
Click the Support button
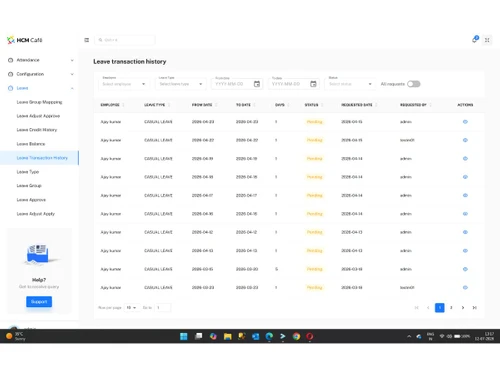pyautogui.click(x=39, y=302)
